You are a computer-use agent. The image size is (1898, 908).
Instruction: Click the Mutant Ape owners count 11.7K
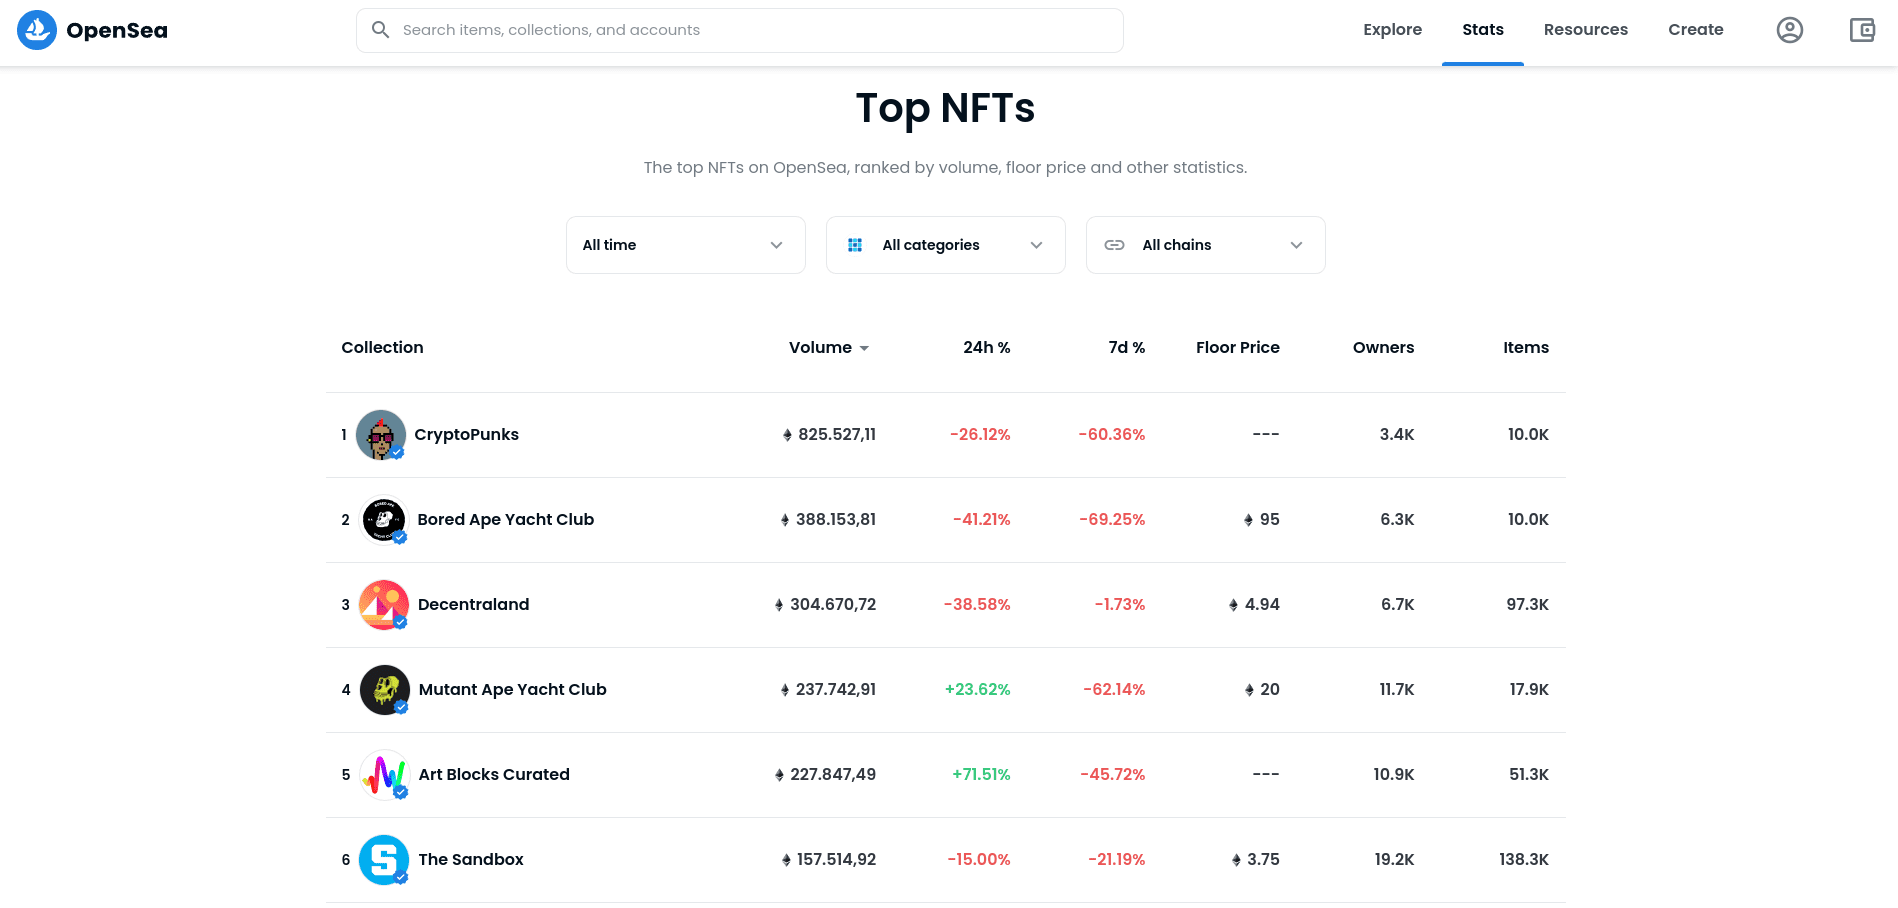click(1396, 690)
